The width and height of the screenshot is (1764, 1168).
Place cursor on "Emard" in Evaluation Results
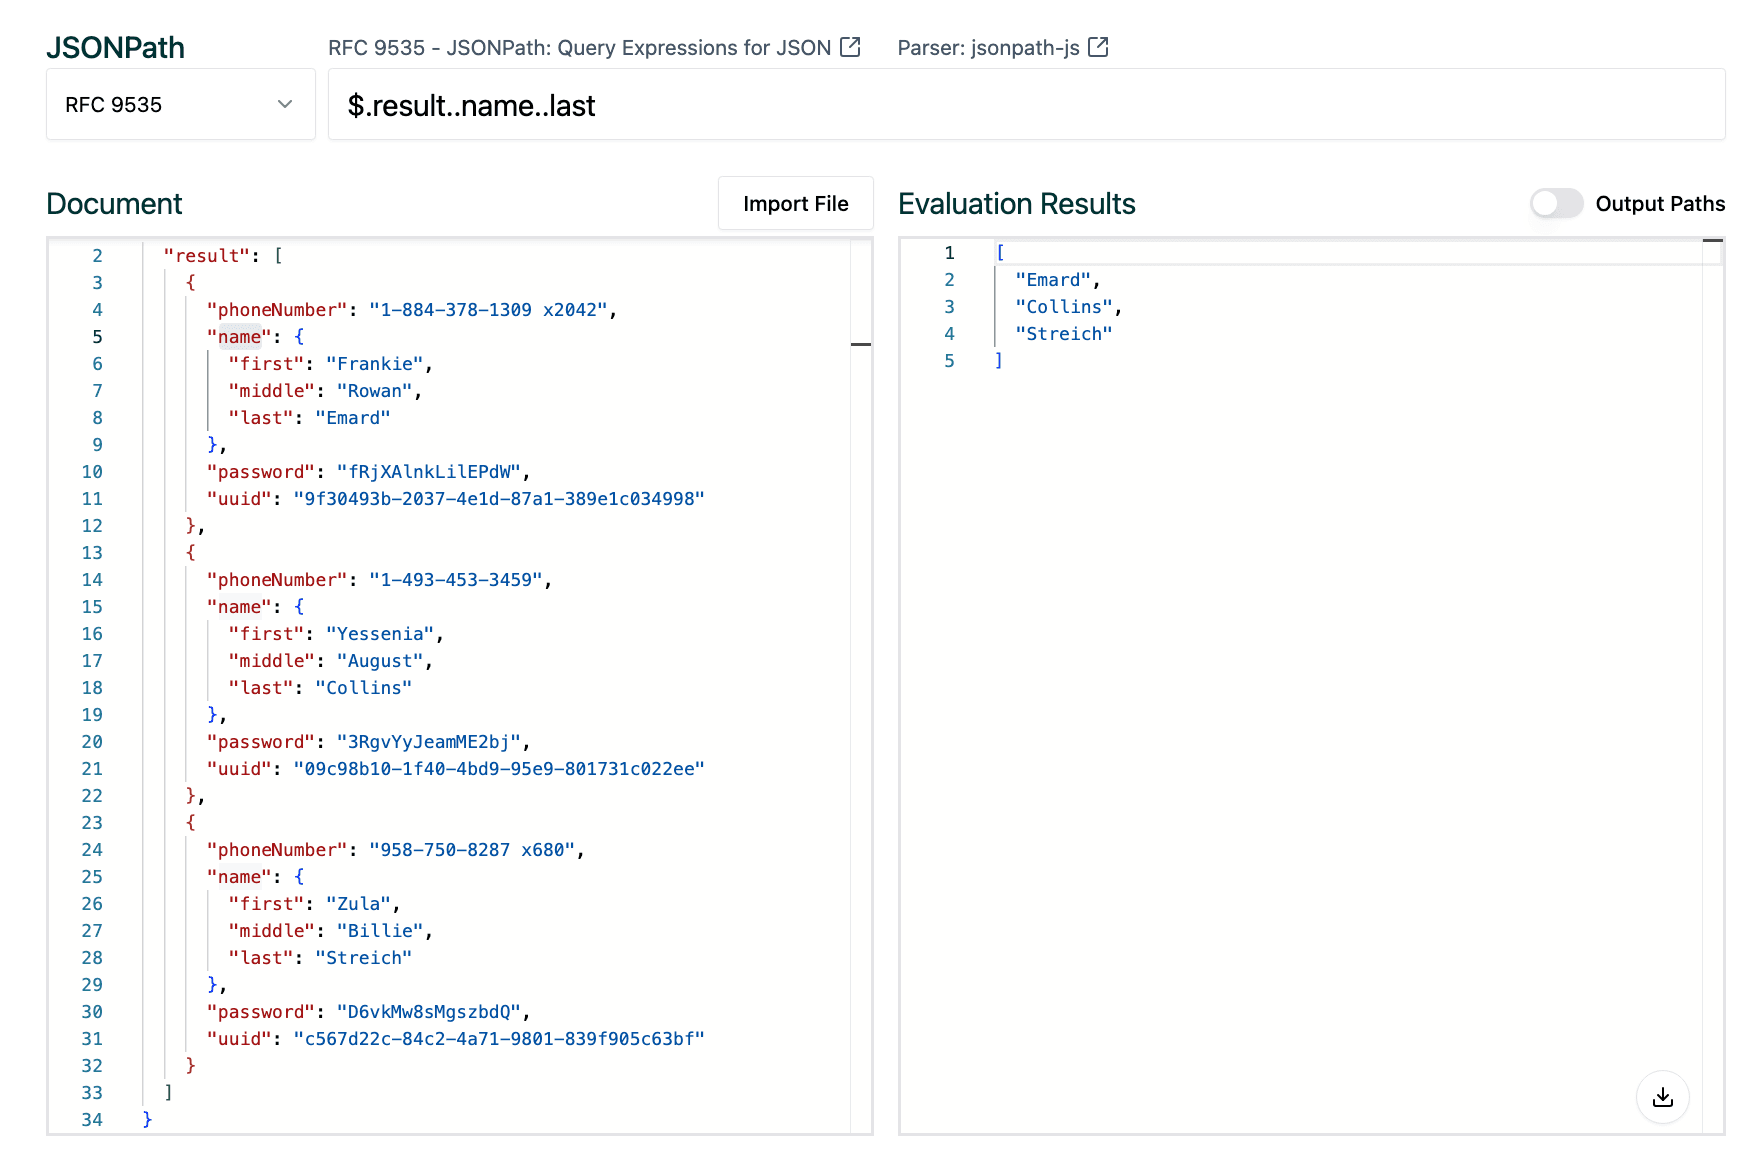[1053, 280]
